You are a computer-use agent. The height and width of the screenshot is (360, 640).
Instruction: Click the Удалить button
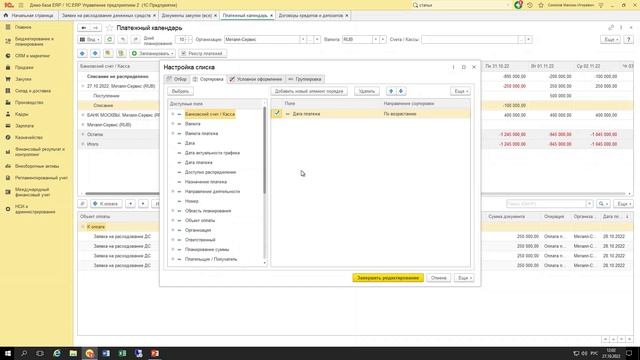click(x=367, y=91)
